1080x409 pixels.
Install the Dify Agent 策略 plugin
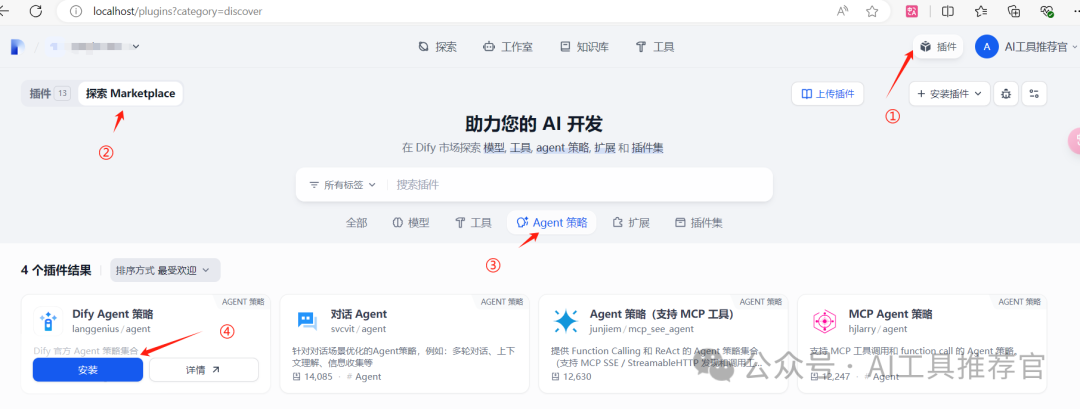point(88,370)
